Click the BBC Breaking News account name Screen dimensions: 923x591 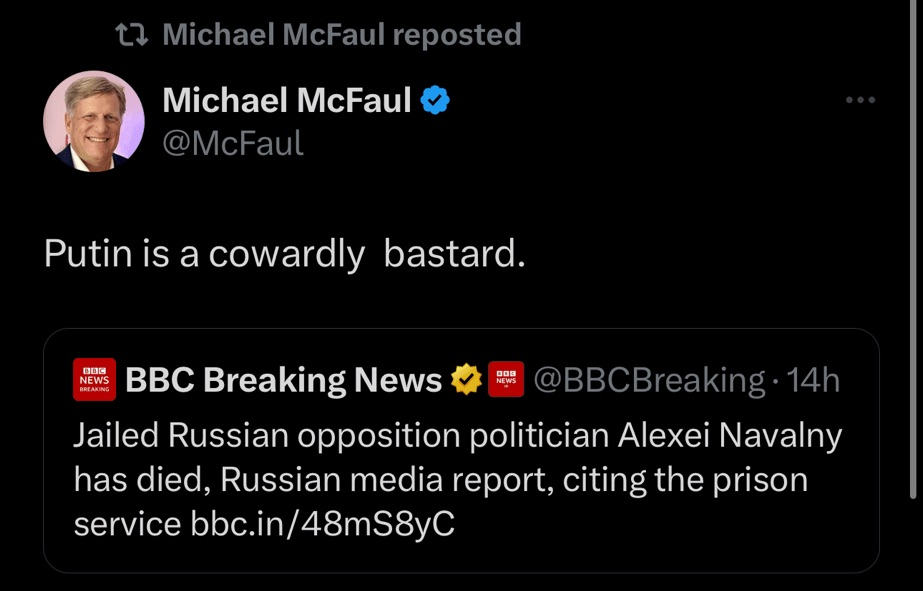[x=283, y=380]
